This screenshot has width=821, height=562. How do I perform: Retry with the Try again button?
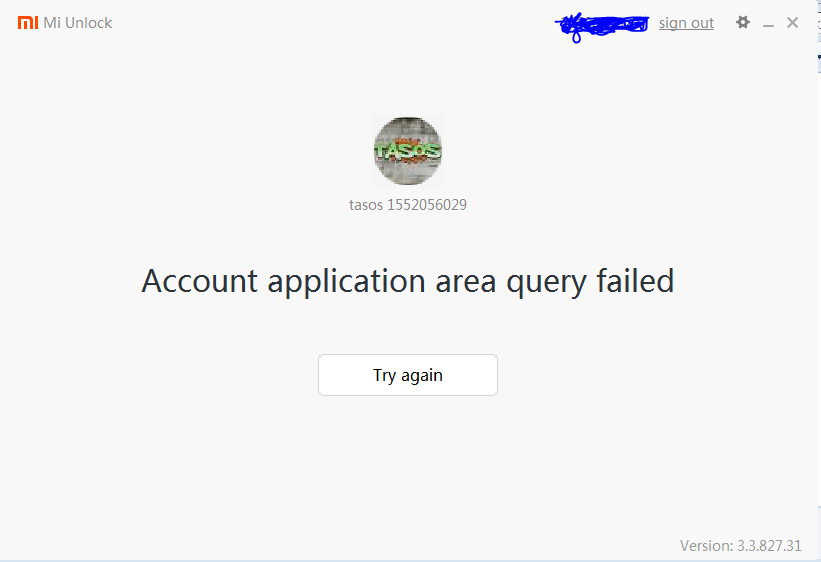click(x=407, y=375)
